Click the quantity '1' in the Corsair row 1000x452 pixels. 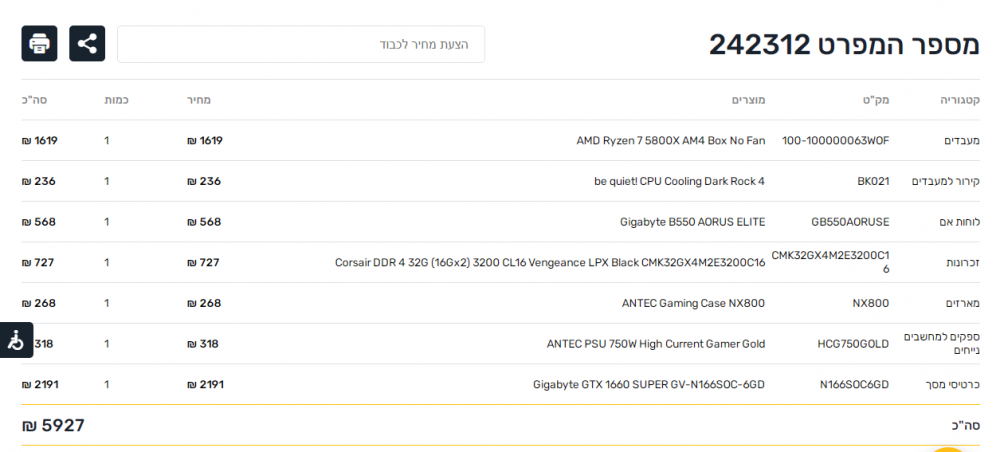point(107,263)
